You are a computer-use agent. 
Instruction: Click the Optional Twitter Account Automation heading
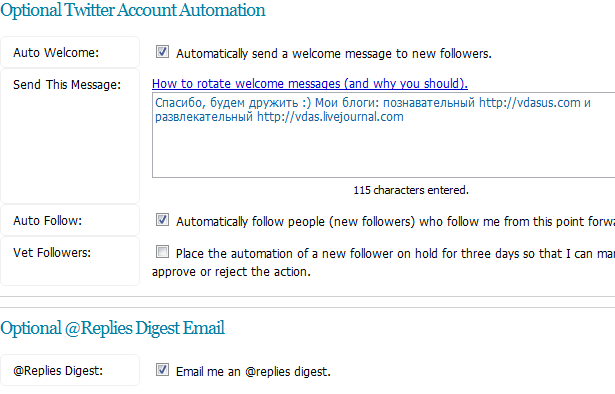click(x=133, y=10)
